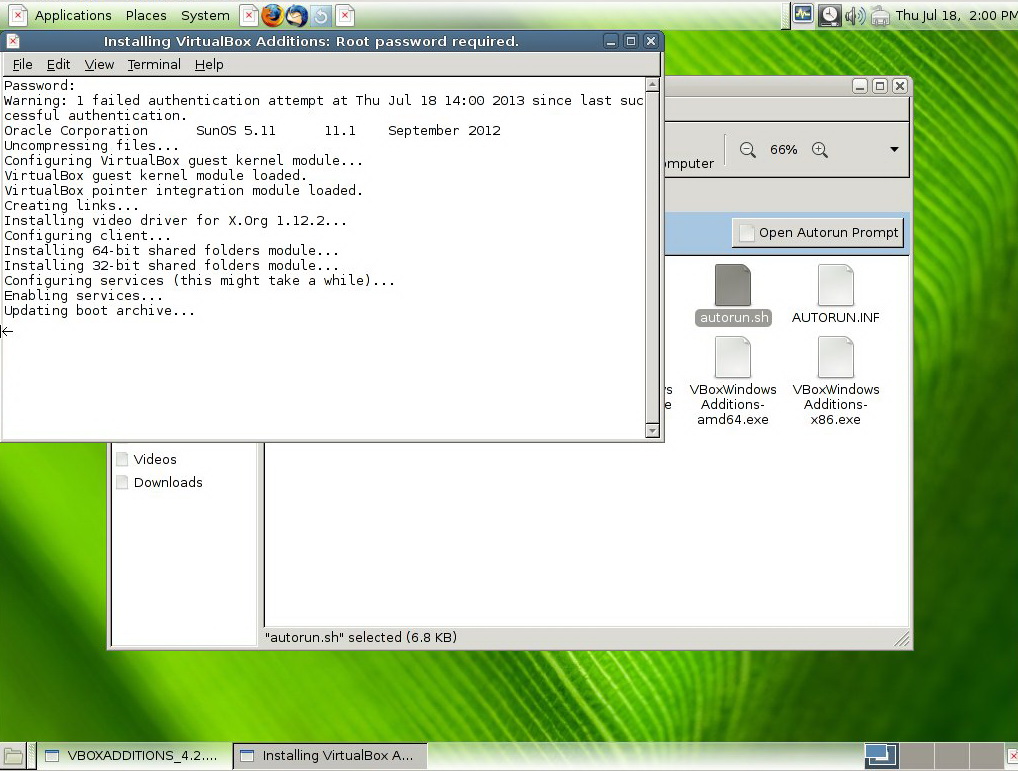The image size is (1018, 771).
Task: Open Videos in the file manager sidebar
Action: tap(155, 459)
